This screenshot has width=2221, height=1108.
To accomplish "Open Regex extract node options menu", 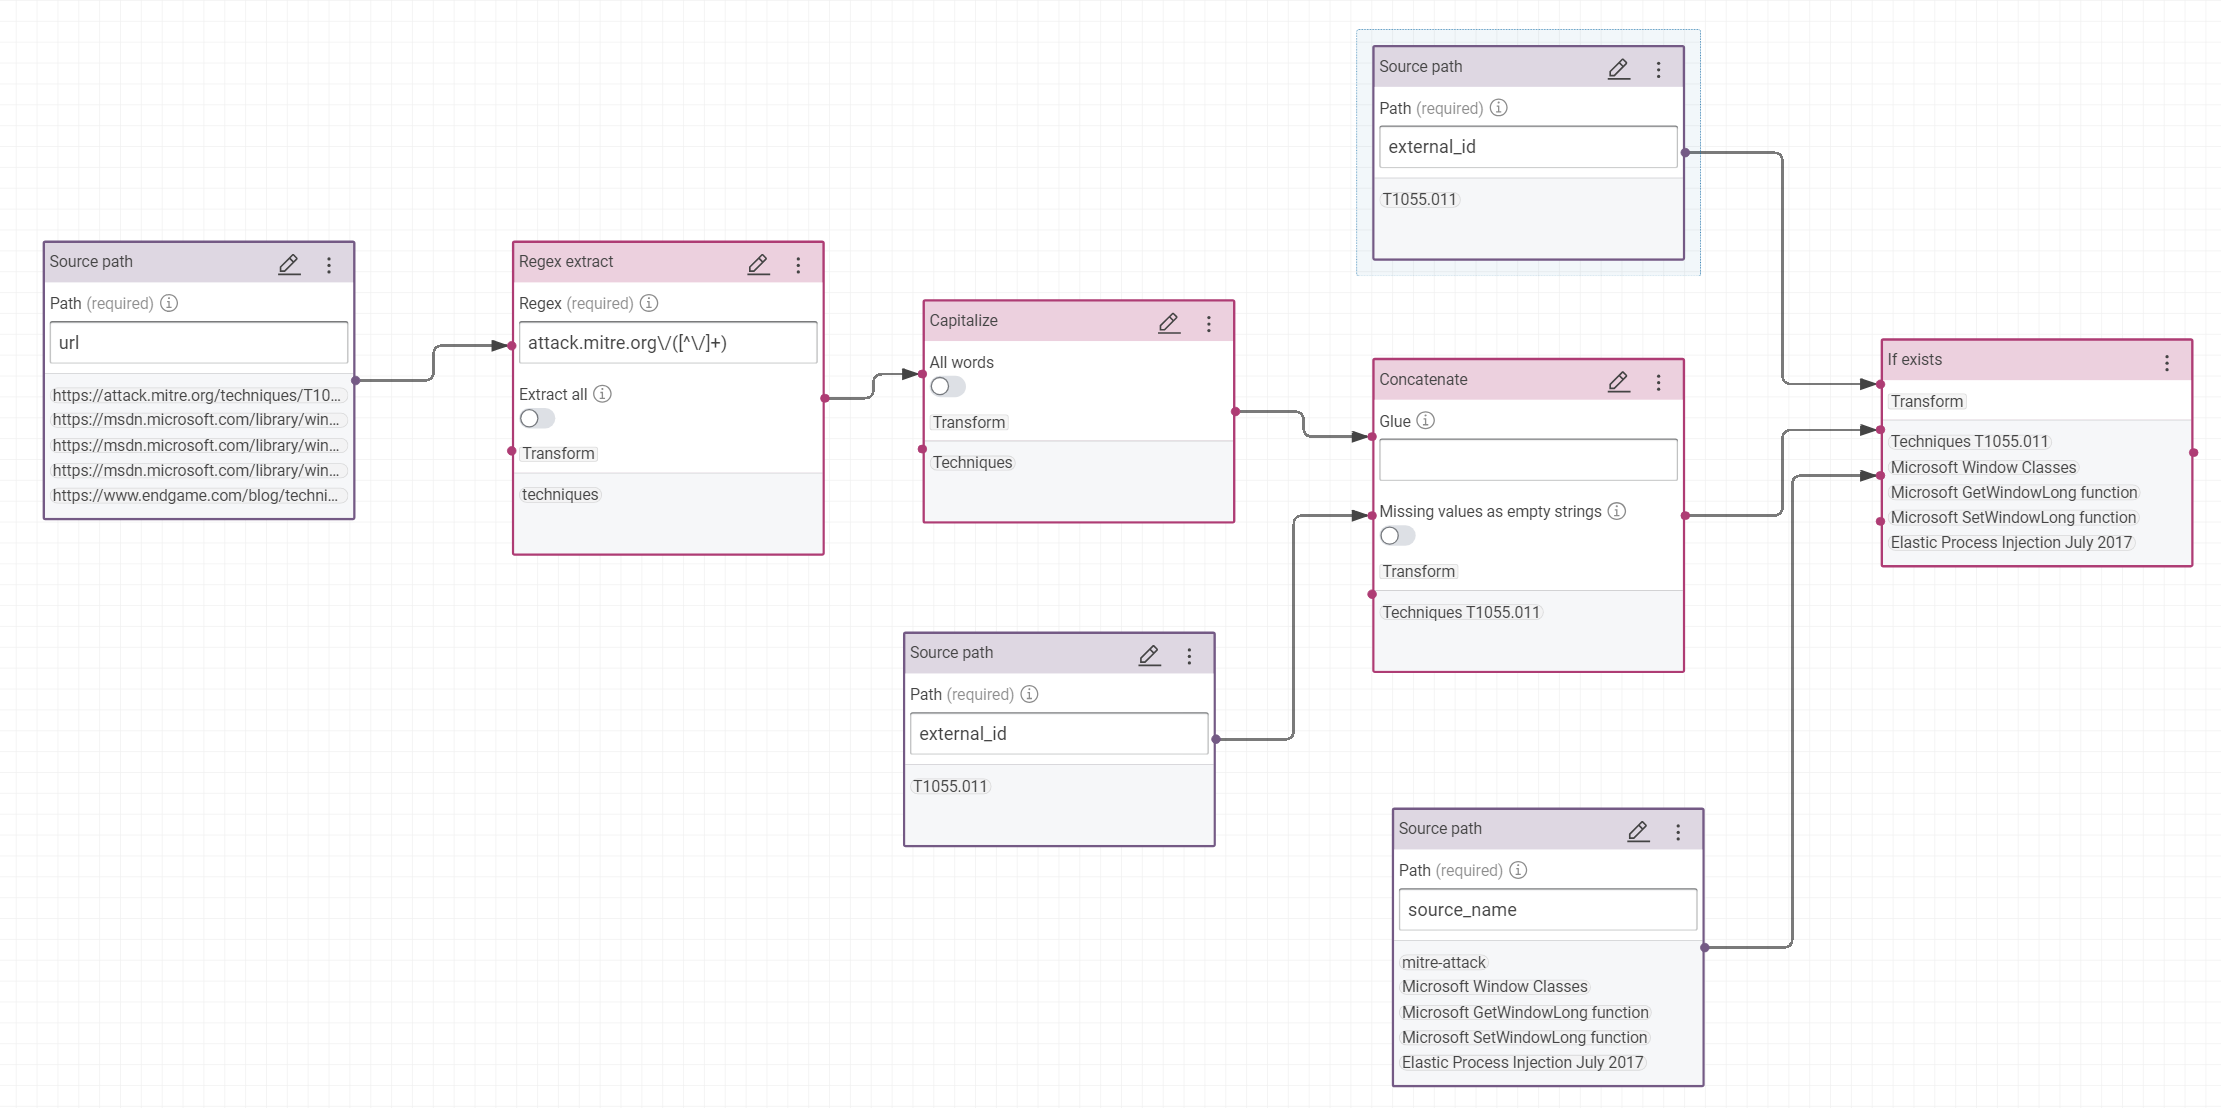I will pos(798,265).
